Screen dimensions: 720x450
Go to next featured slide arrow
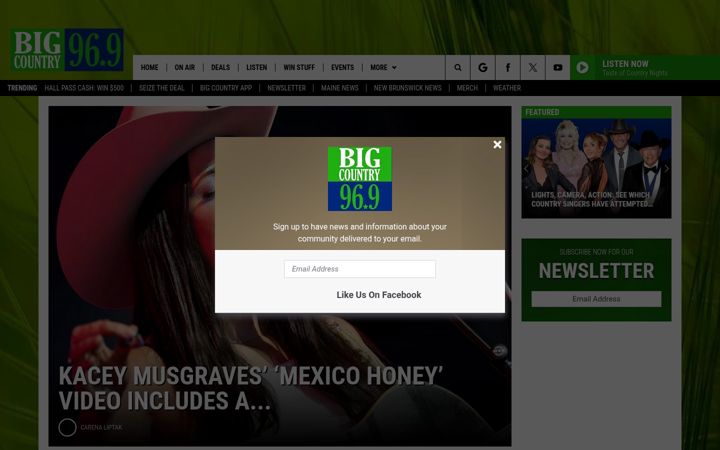coord(666,169)
